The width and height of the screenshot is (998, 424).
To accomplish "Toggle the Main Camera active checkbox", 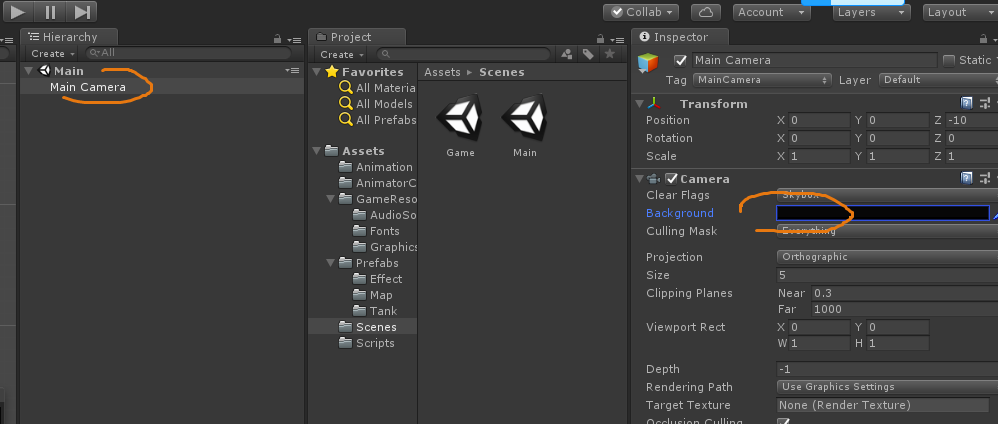I will pyautogui.click(x=681, y=60).
